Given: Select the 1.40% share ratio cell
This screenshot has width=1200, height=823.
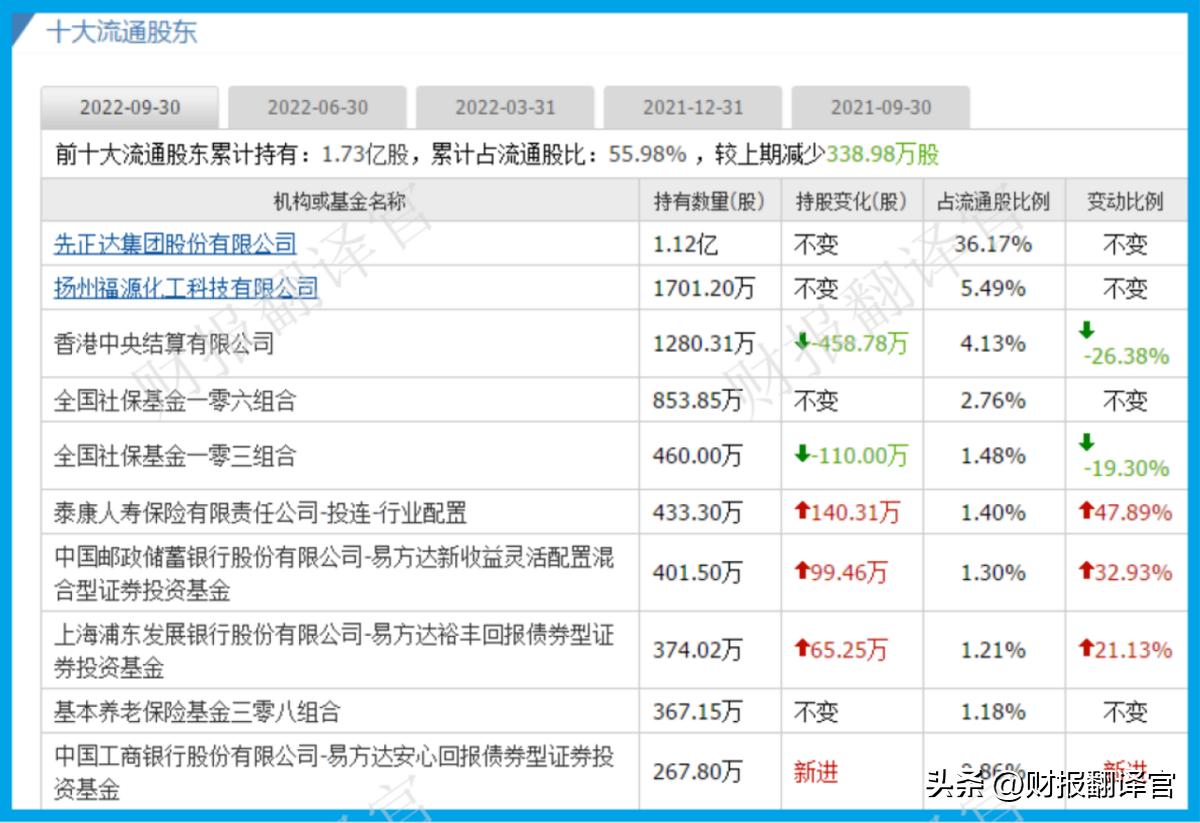Looking at the screenshot, I should pyautogui.click(x=994, y=514).
